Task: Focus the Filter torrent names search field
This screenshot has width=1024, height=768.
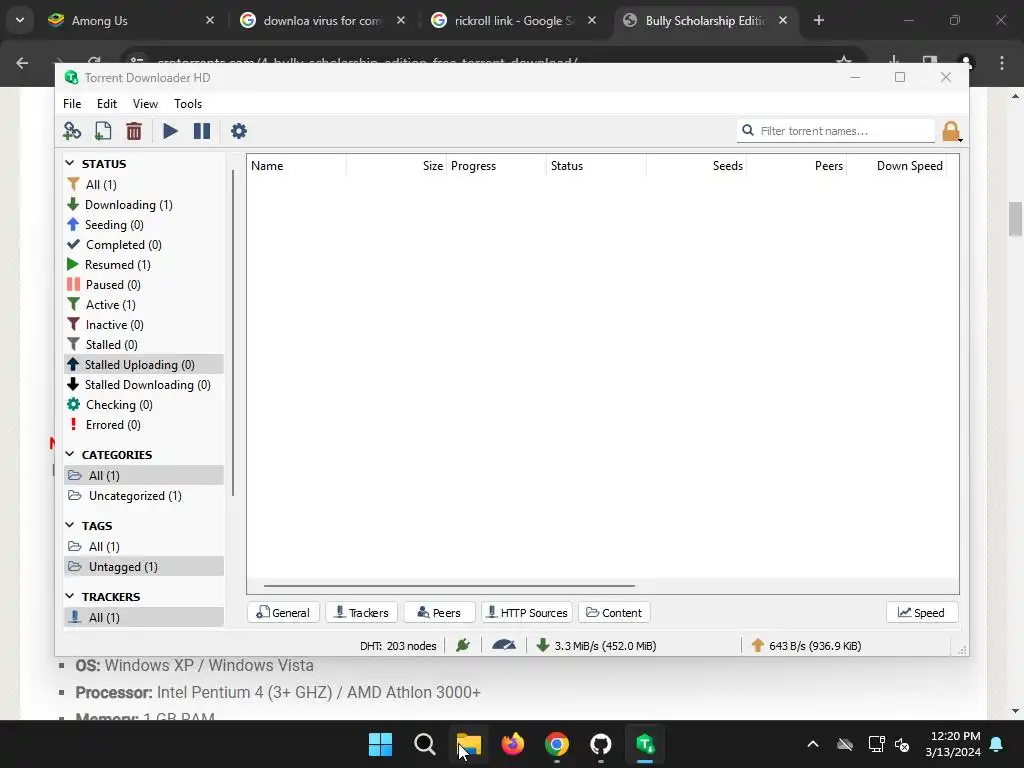Action: click(x=836, y=131)
